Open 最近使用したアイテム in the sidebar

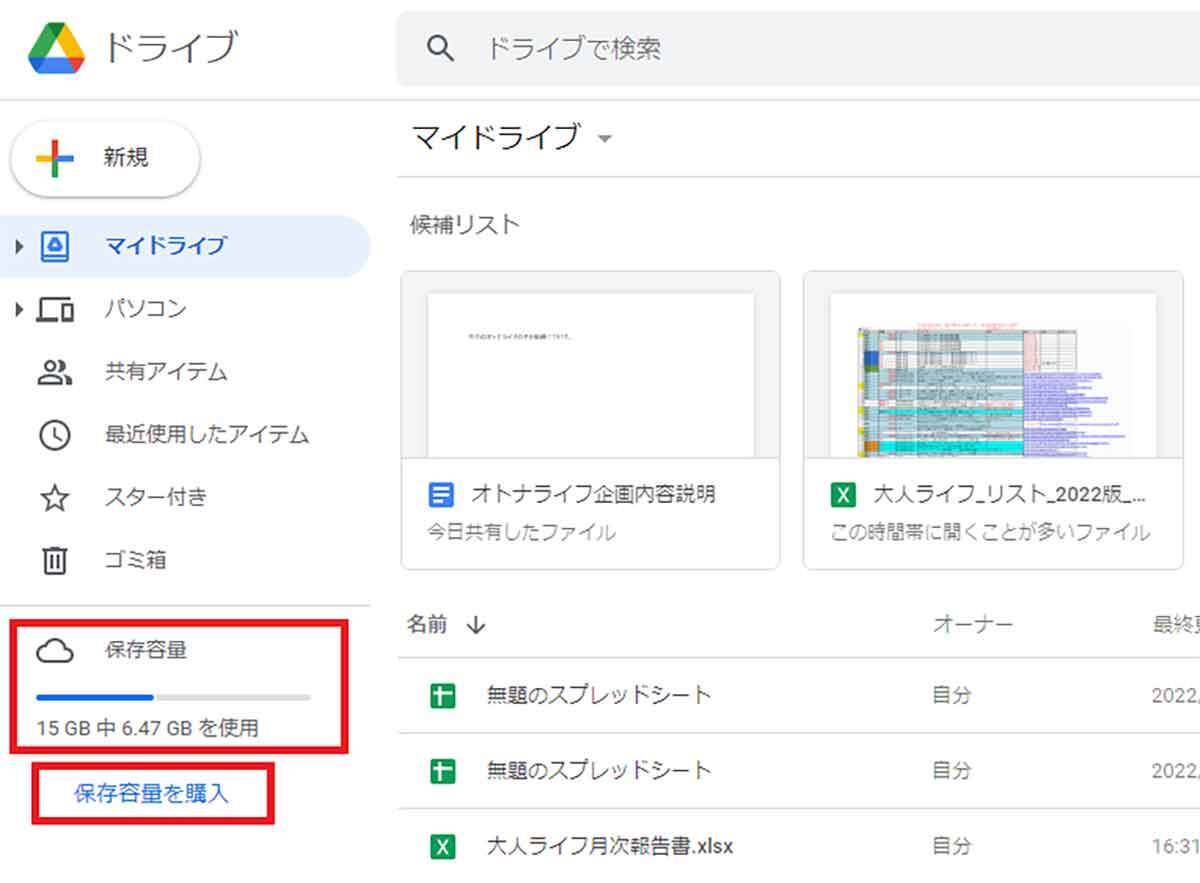(206, 435)
